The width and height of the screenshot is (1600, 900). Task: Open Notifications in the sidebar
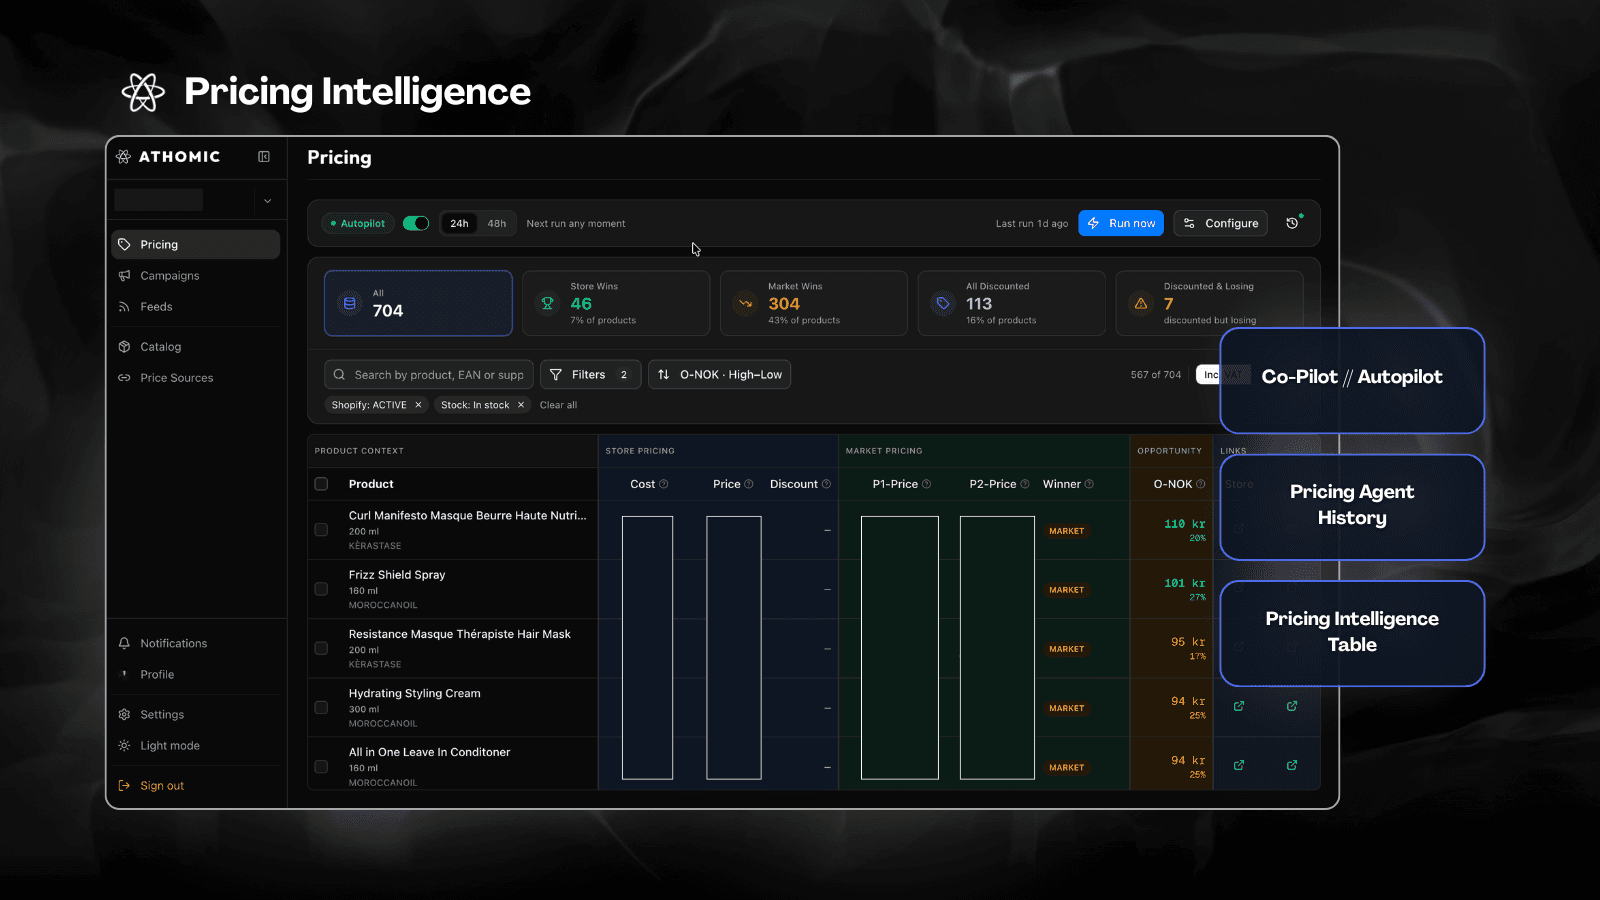[x=196, y=644]
